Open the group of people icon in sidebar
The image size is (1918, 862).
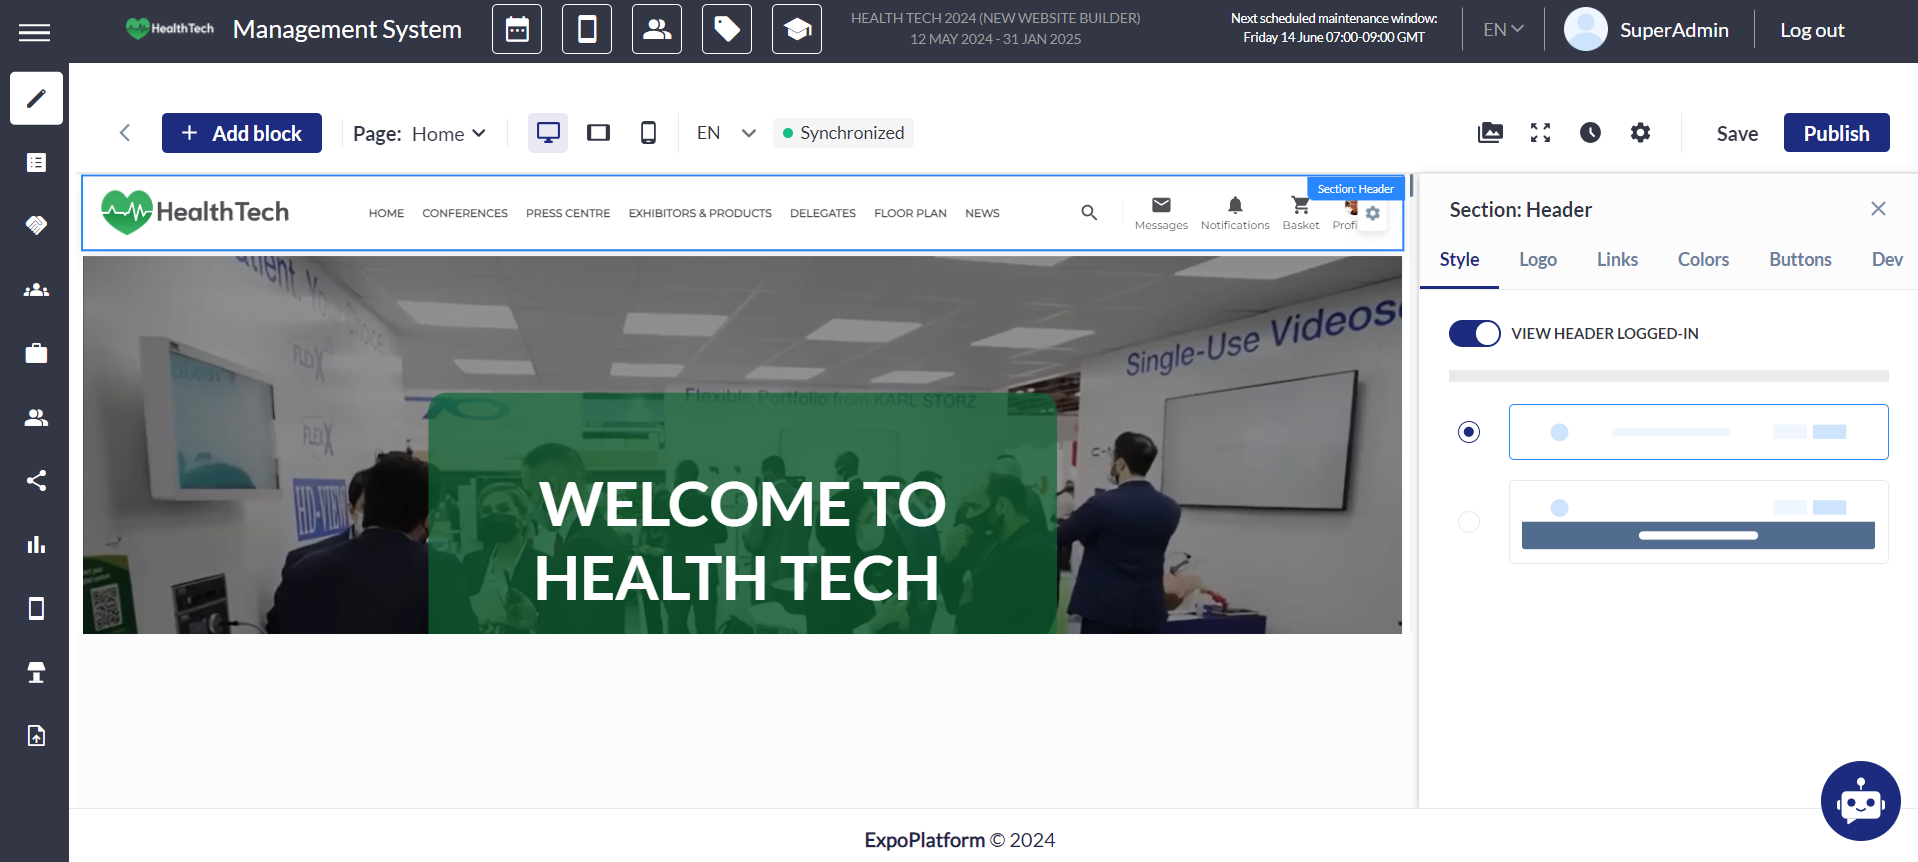pos(36,290)
